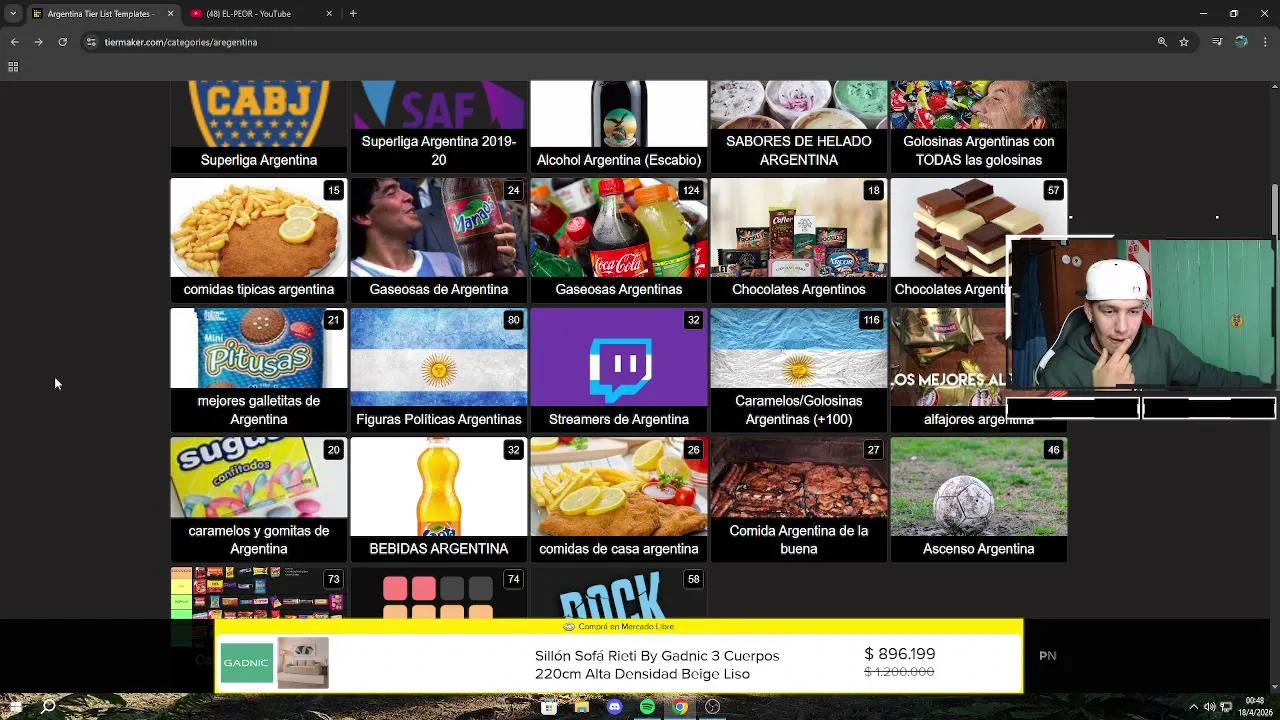Open the Windows Start menu
The width and height of the screenshot is (1280, 720).
[x=15, y=707]
